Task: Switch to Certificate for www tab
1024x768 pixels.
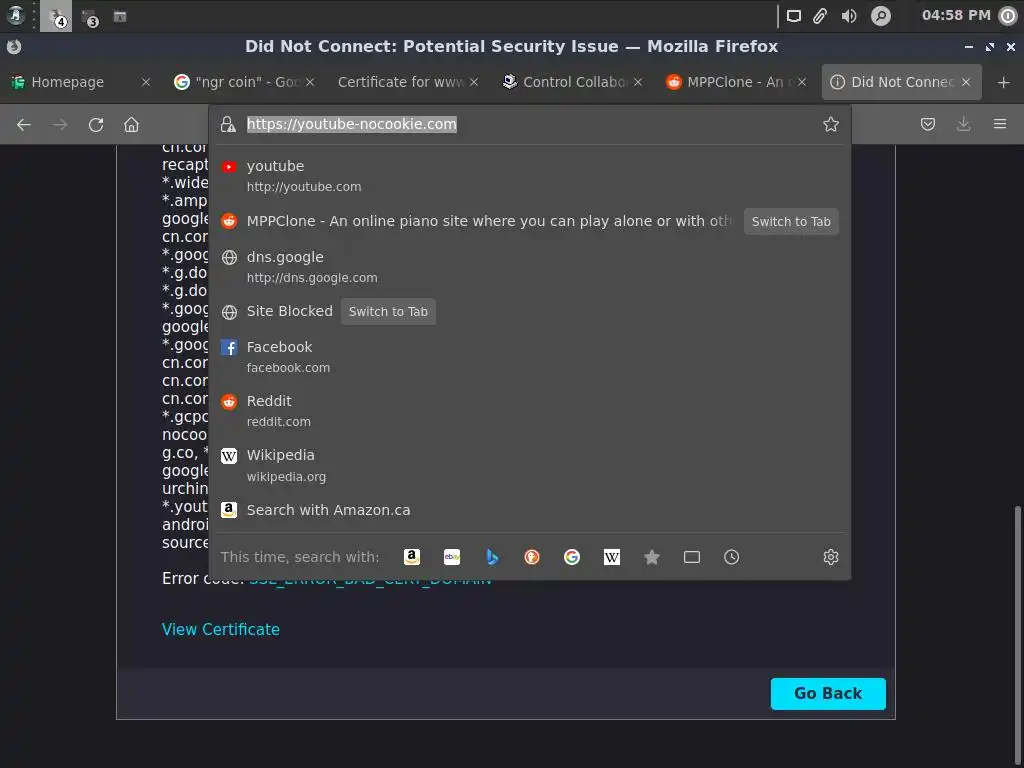Action: (400, 82)
